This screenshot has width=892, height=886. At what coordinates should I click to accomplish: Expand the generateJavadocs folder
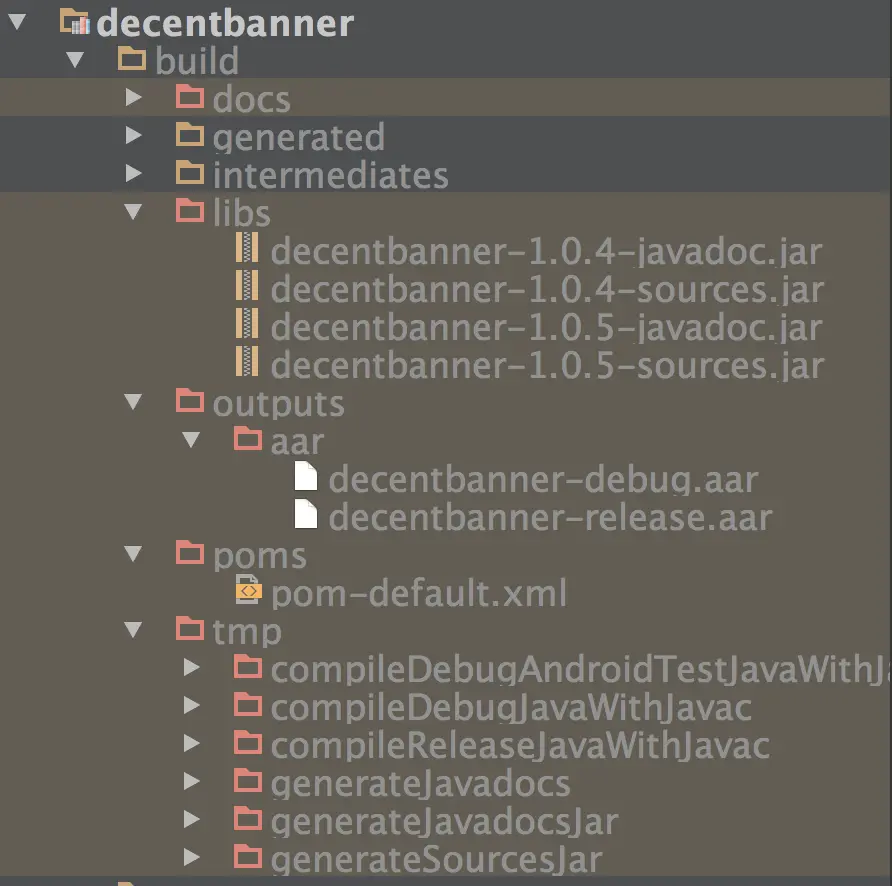pyautogui.click(x=192, y=783)
